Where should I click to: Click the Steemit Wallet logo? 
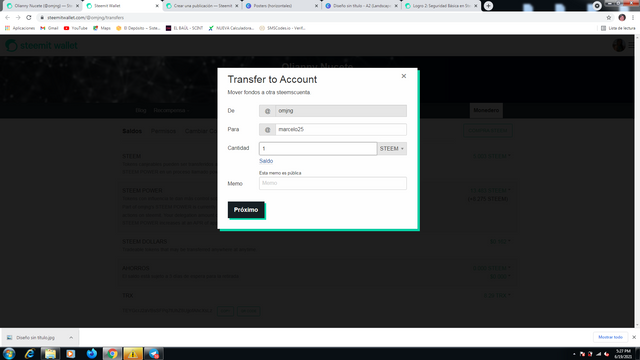coord(41,45)
